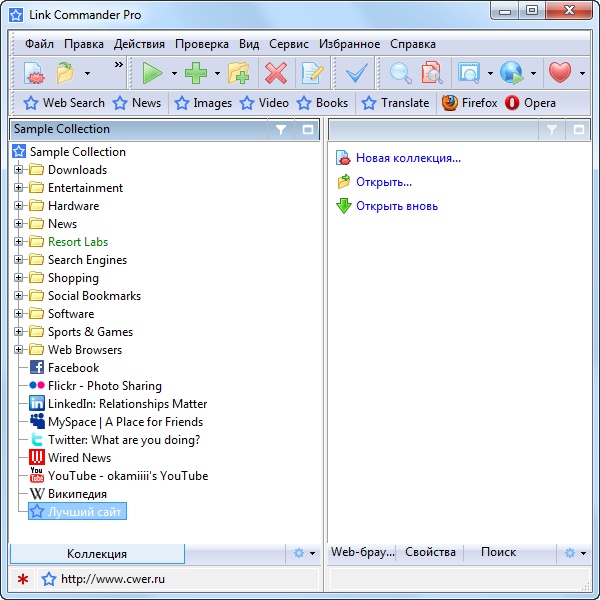600x600 pixels.
Task: Expand the Downloads folder
Action: (x=18, y=170)
